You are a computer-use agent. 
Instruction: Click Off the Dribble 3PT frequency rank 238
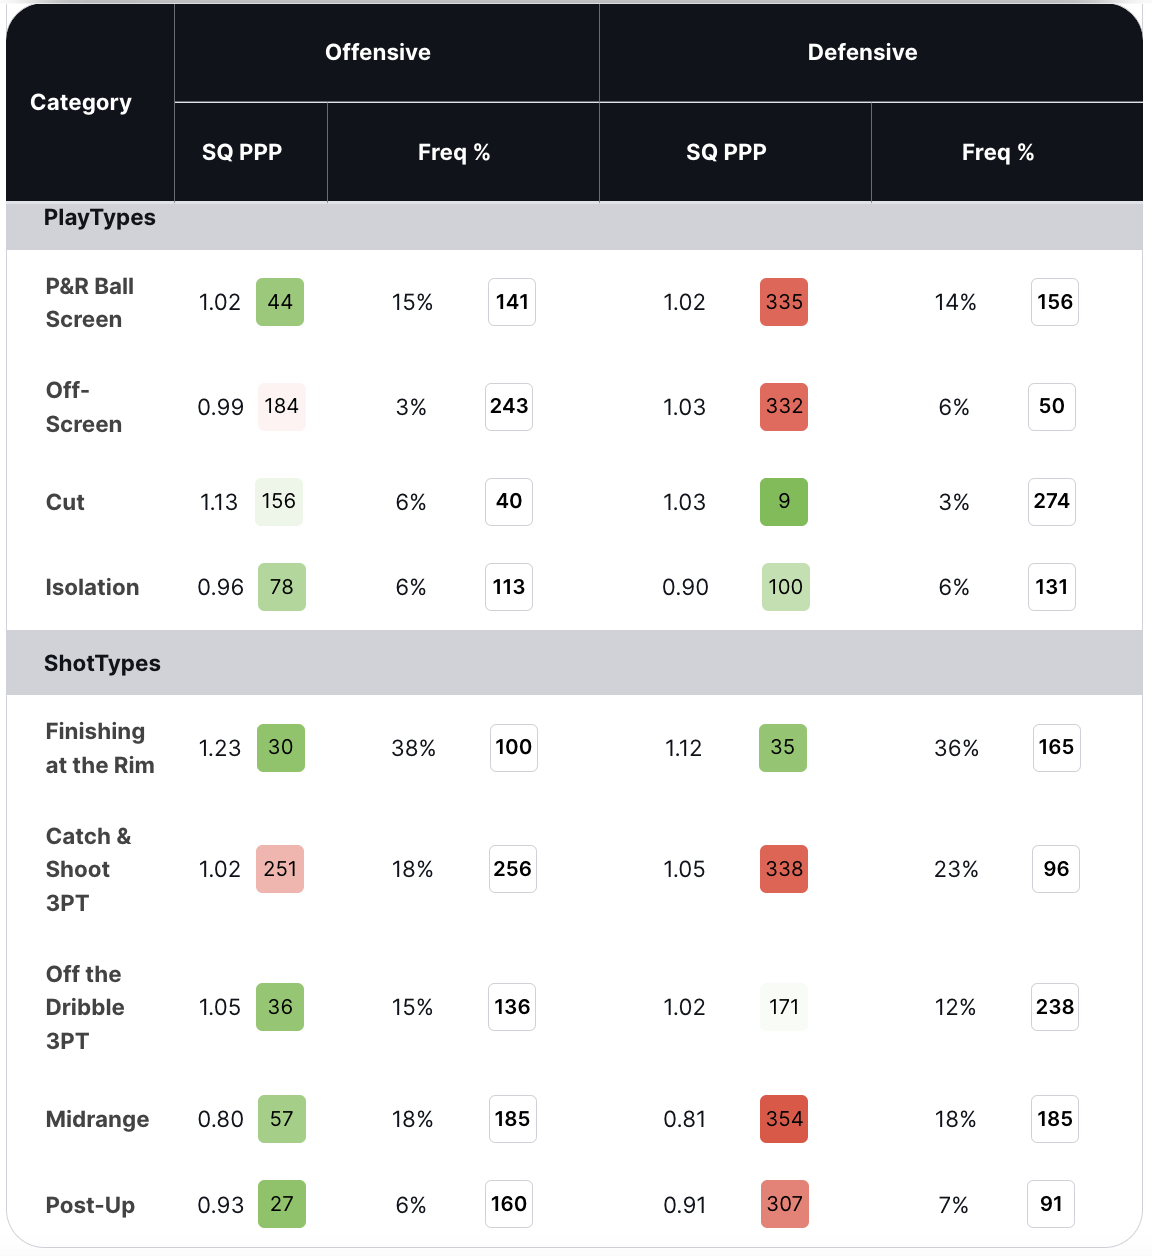coord(1055,1007)
